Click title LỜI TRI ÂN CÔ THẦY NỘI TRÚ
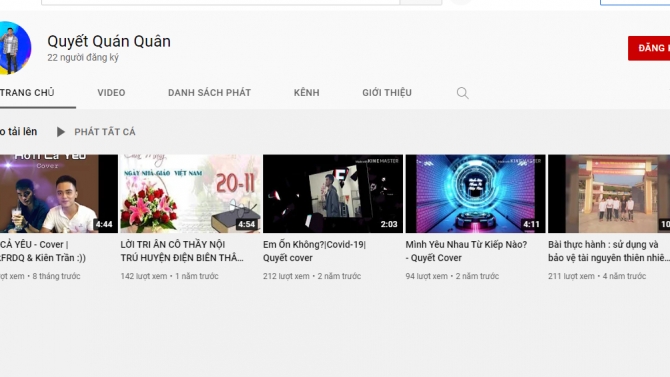The width and height of the screenshot is (670, 377). [182, 251]
